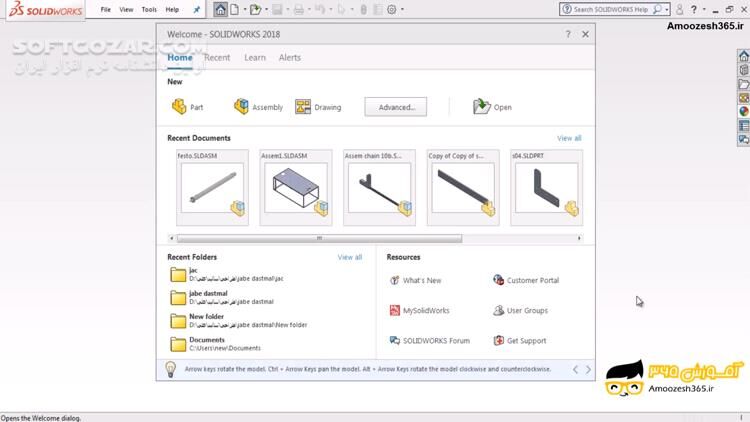Click the Open file icon in the dialog
The width and height of the screenshot is (750, 422).
(492, 107)
